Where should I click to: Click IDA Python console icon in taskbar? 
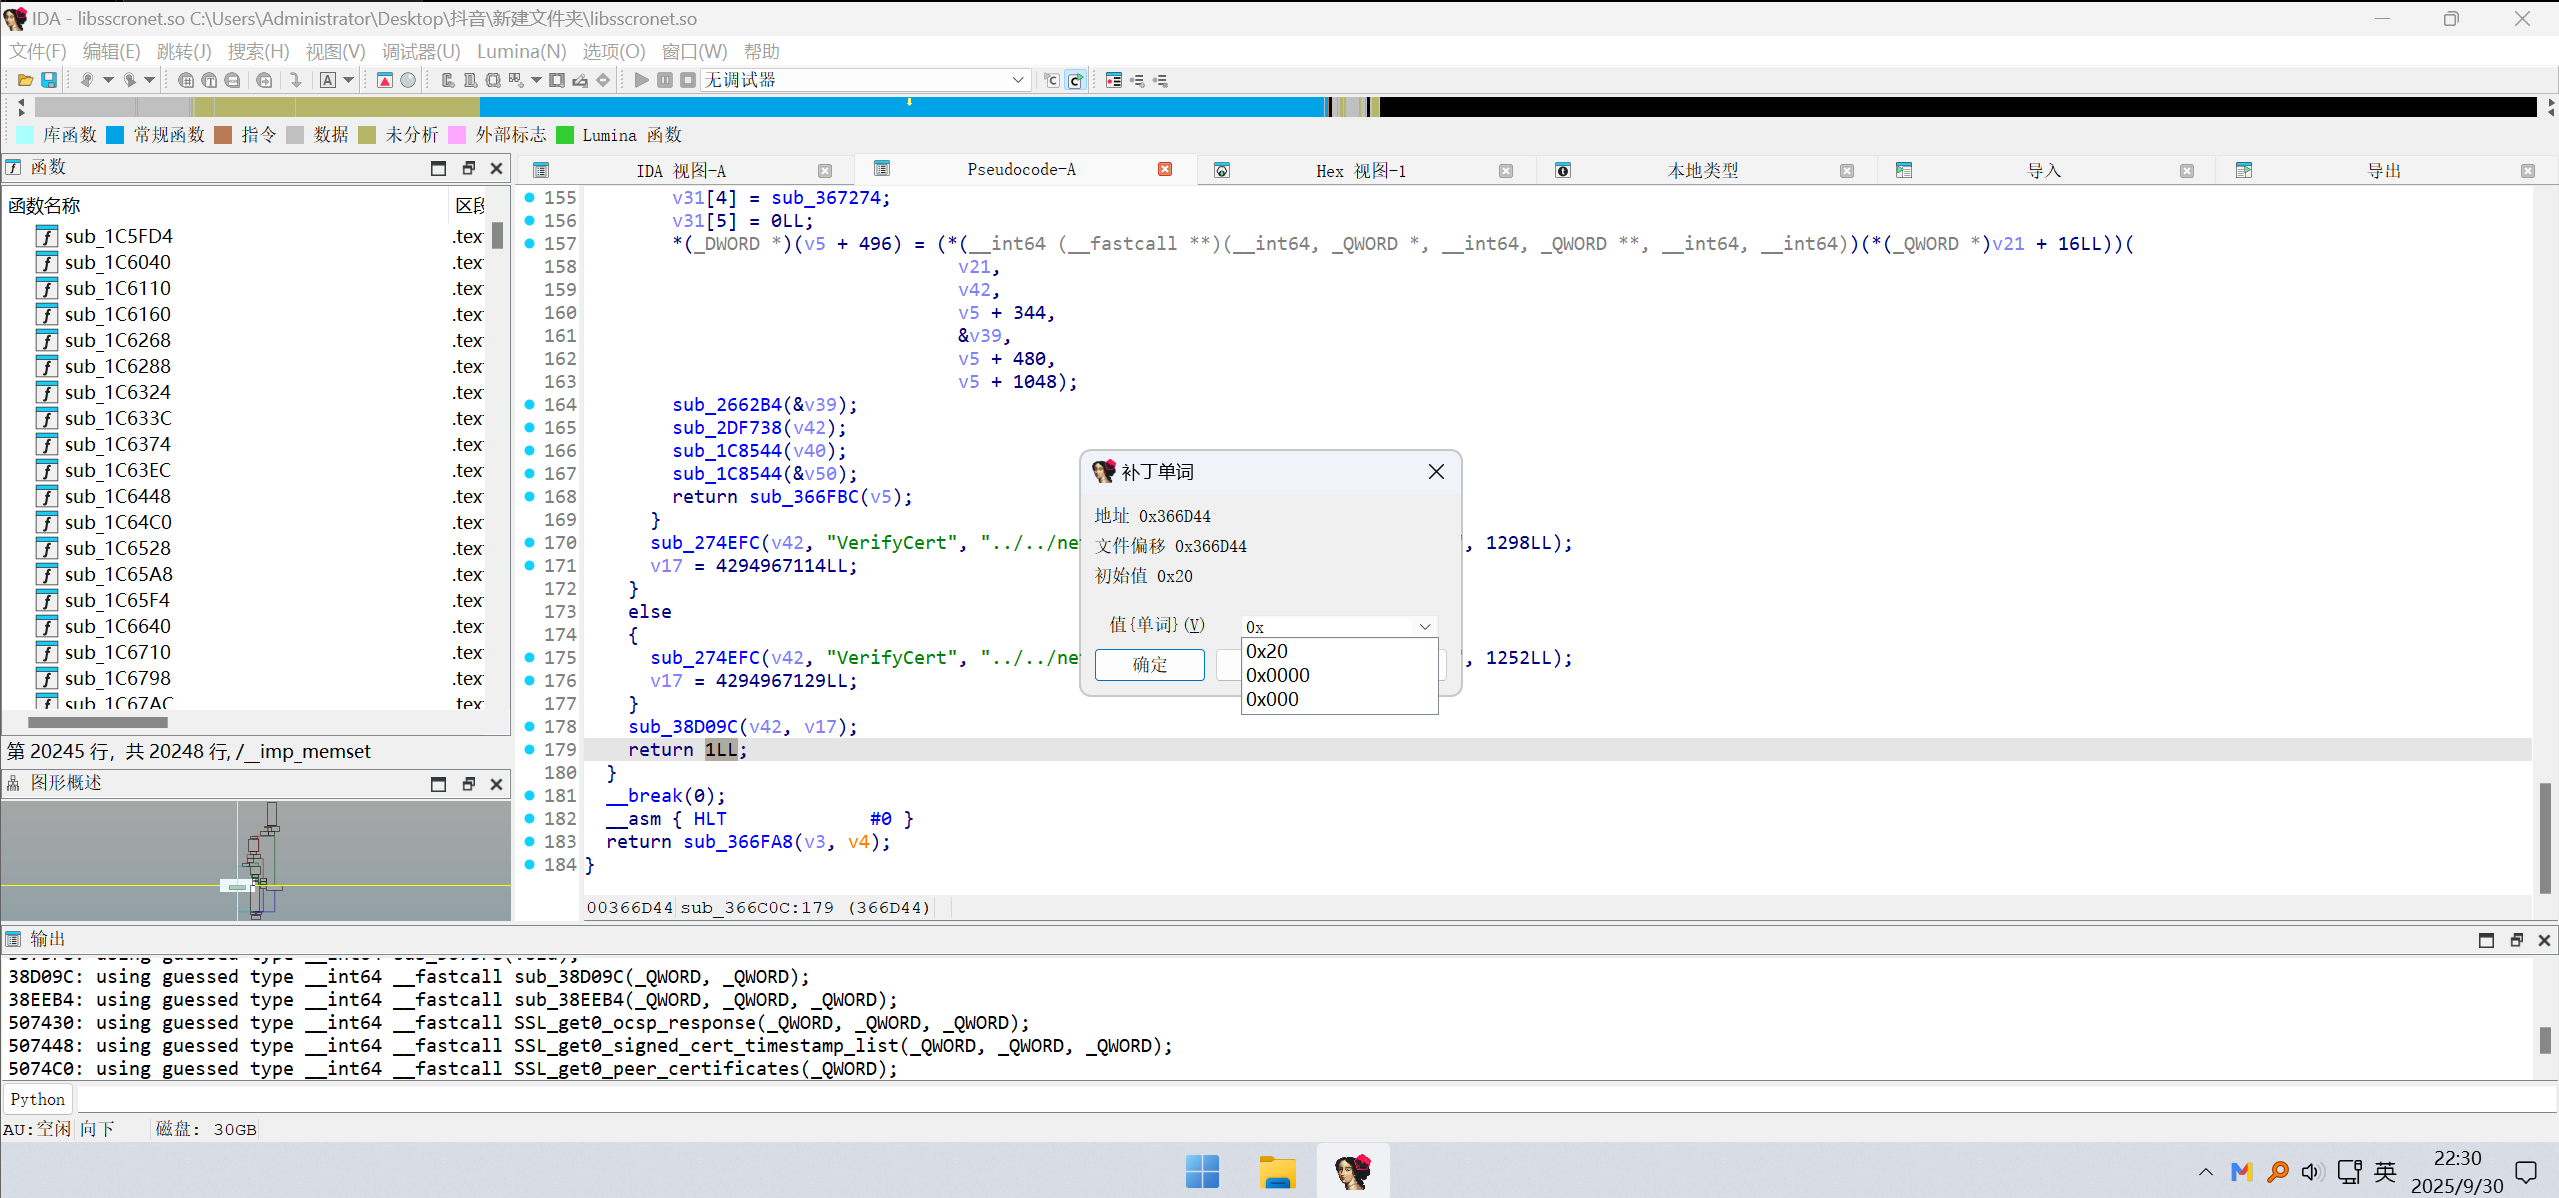1352,1171
